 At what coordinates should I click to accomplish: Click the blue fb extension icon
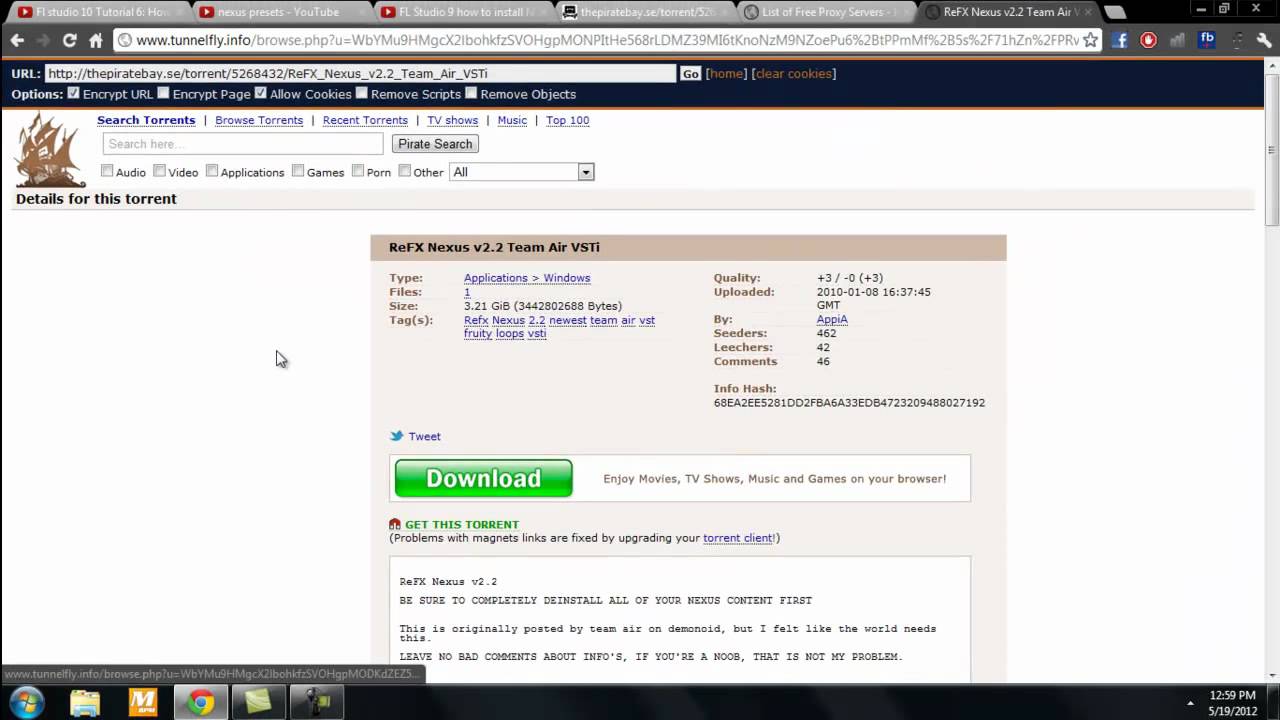(1207, 40)
